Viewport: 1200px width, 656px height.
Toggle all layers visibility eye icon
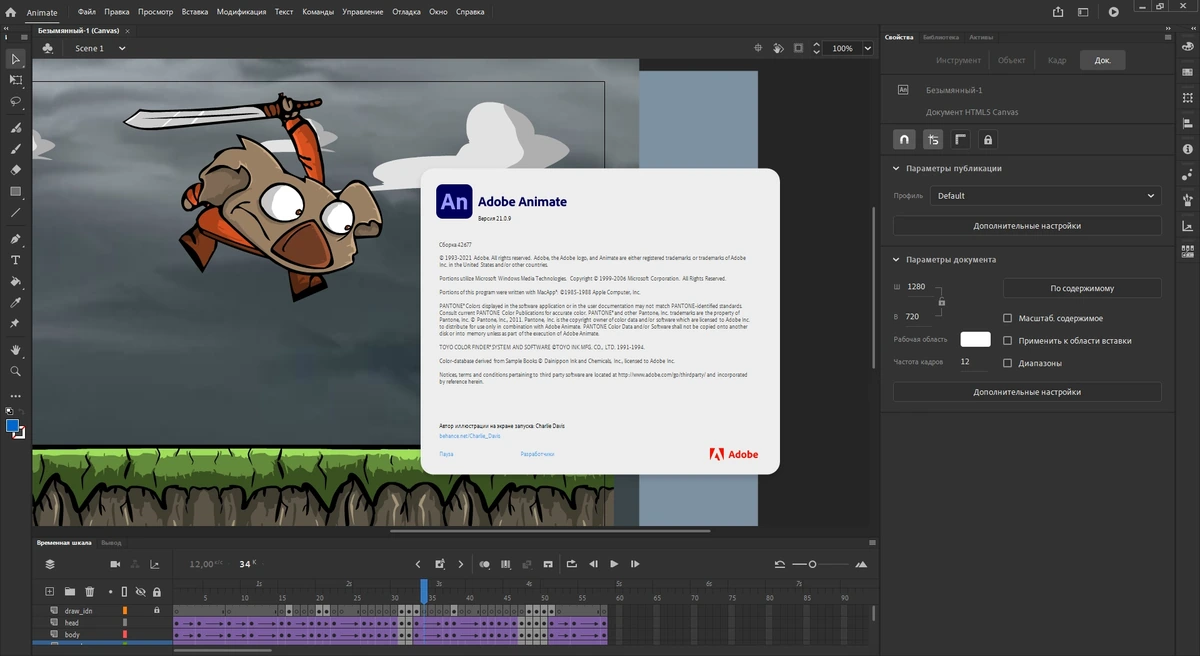tap(141, 592)
